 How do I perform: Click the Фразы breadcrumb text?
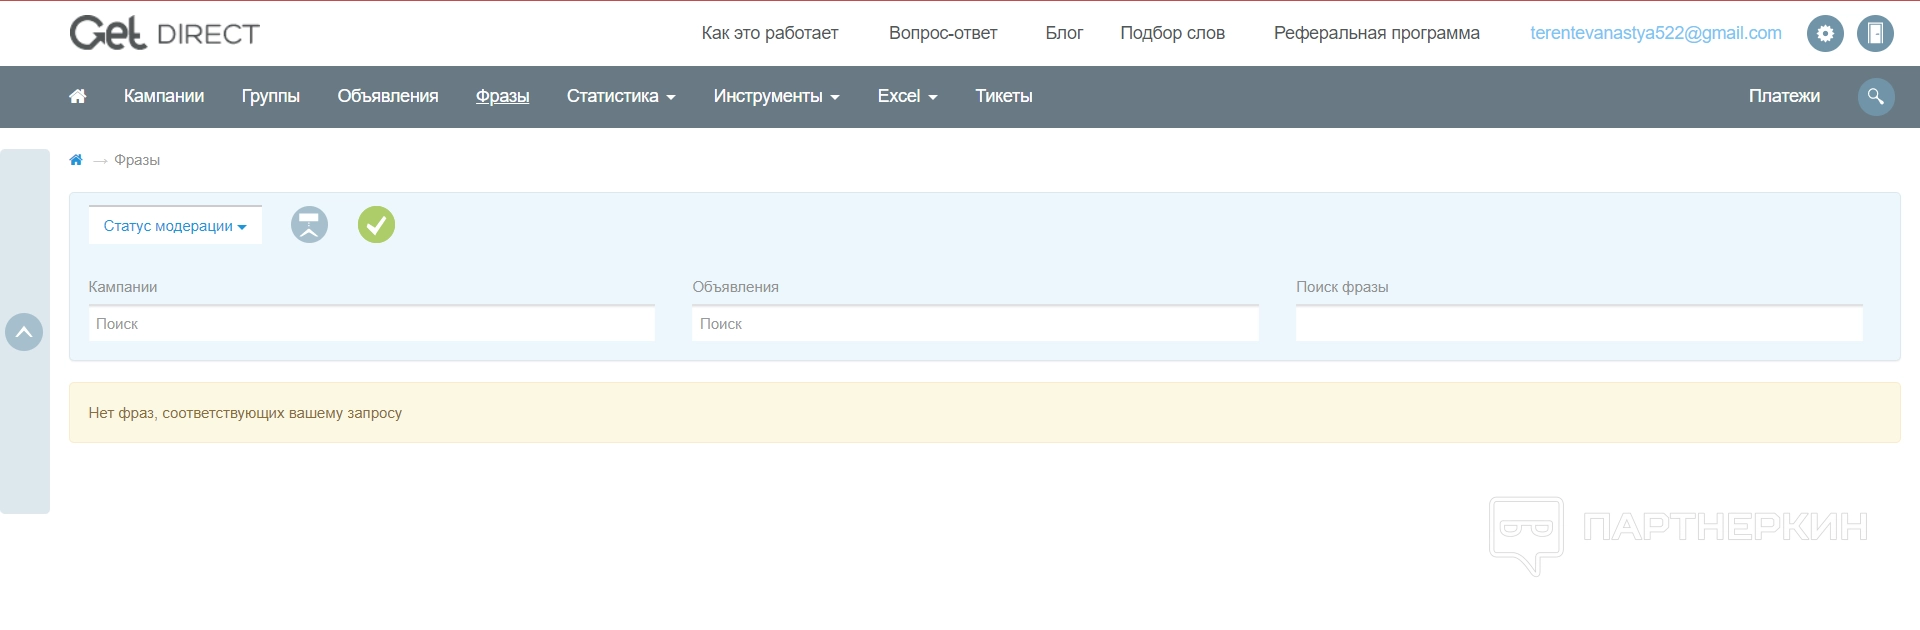point(137,160)
